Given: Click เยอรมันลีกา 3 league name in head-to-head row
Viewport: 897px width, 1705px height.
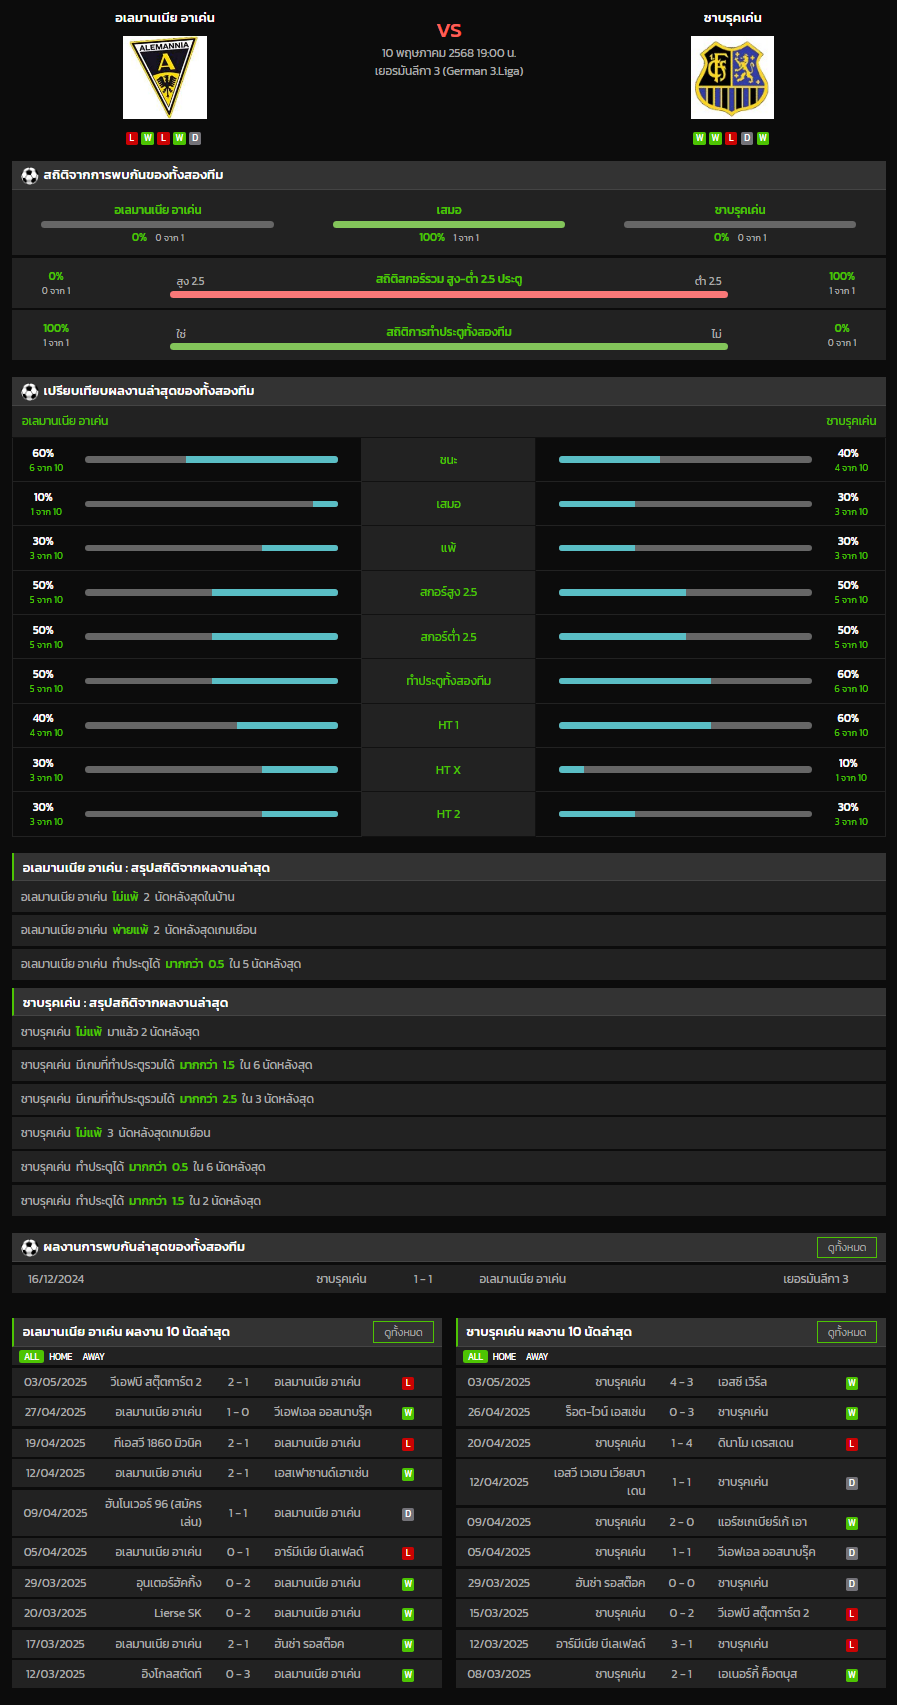Looking at the screenshot, I should point(816,1279).
